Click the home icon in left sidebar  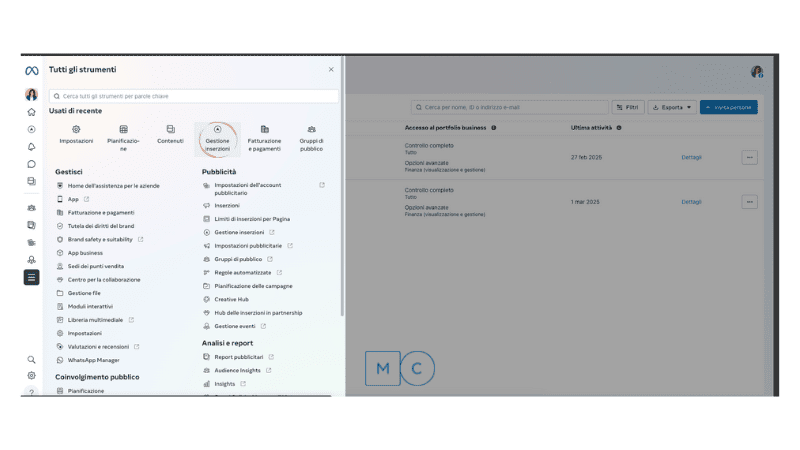click(32, 112)
